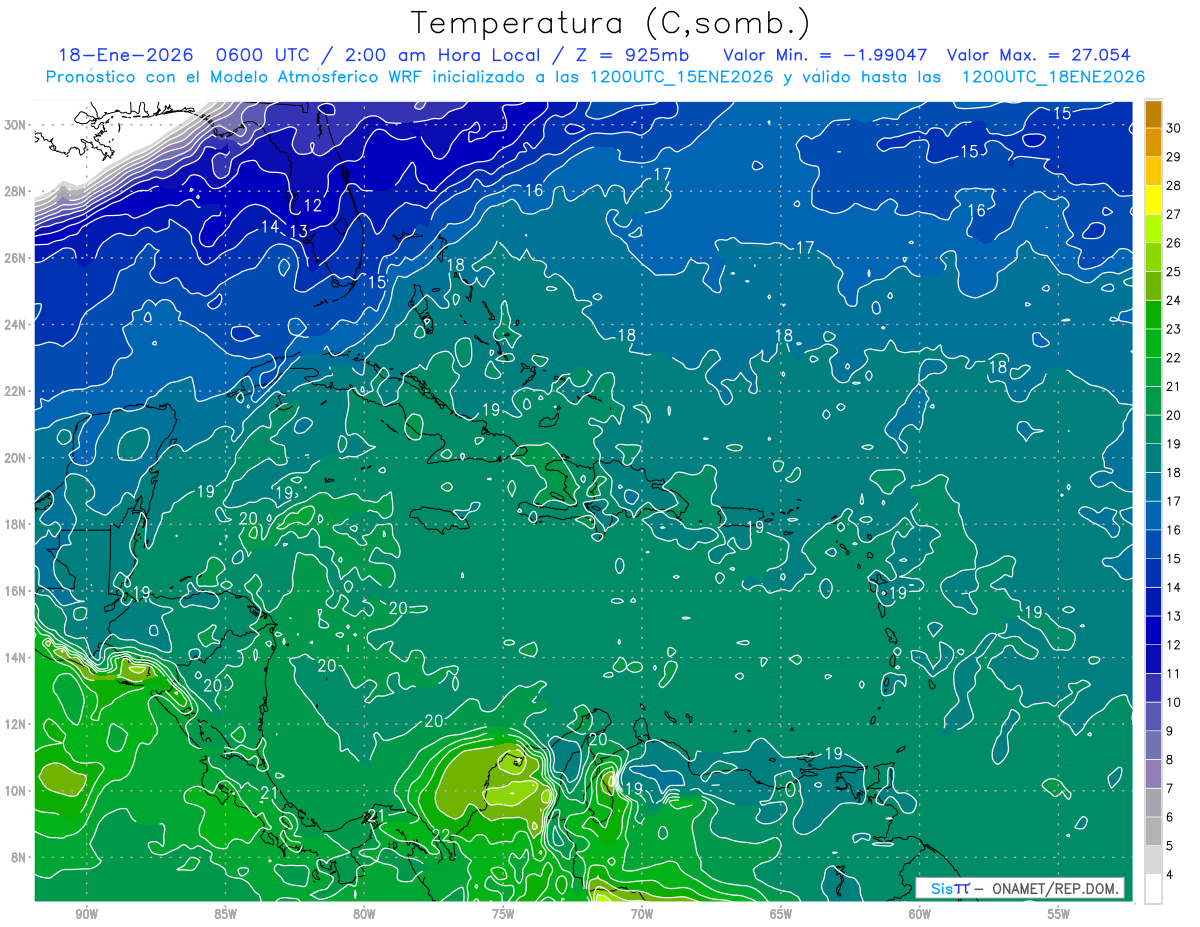Click the 8N latitude axis label
1200x927 pixels.
(20, 857)
